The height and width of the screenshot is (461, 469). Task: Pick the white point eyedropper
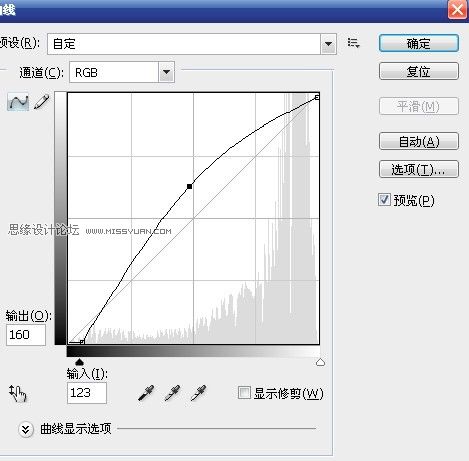tap(198, 393)
